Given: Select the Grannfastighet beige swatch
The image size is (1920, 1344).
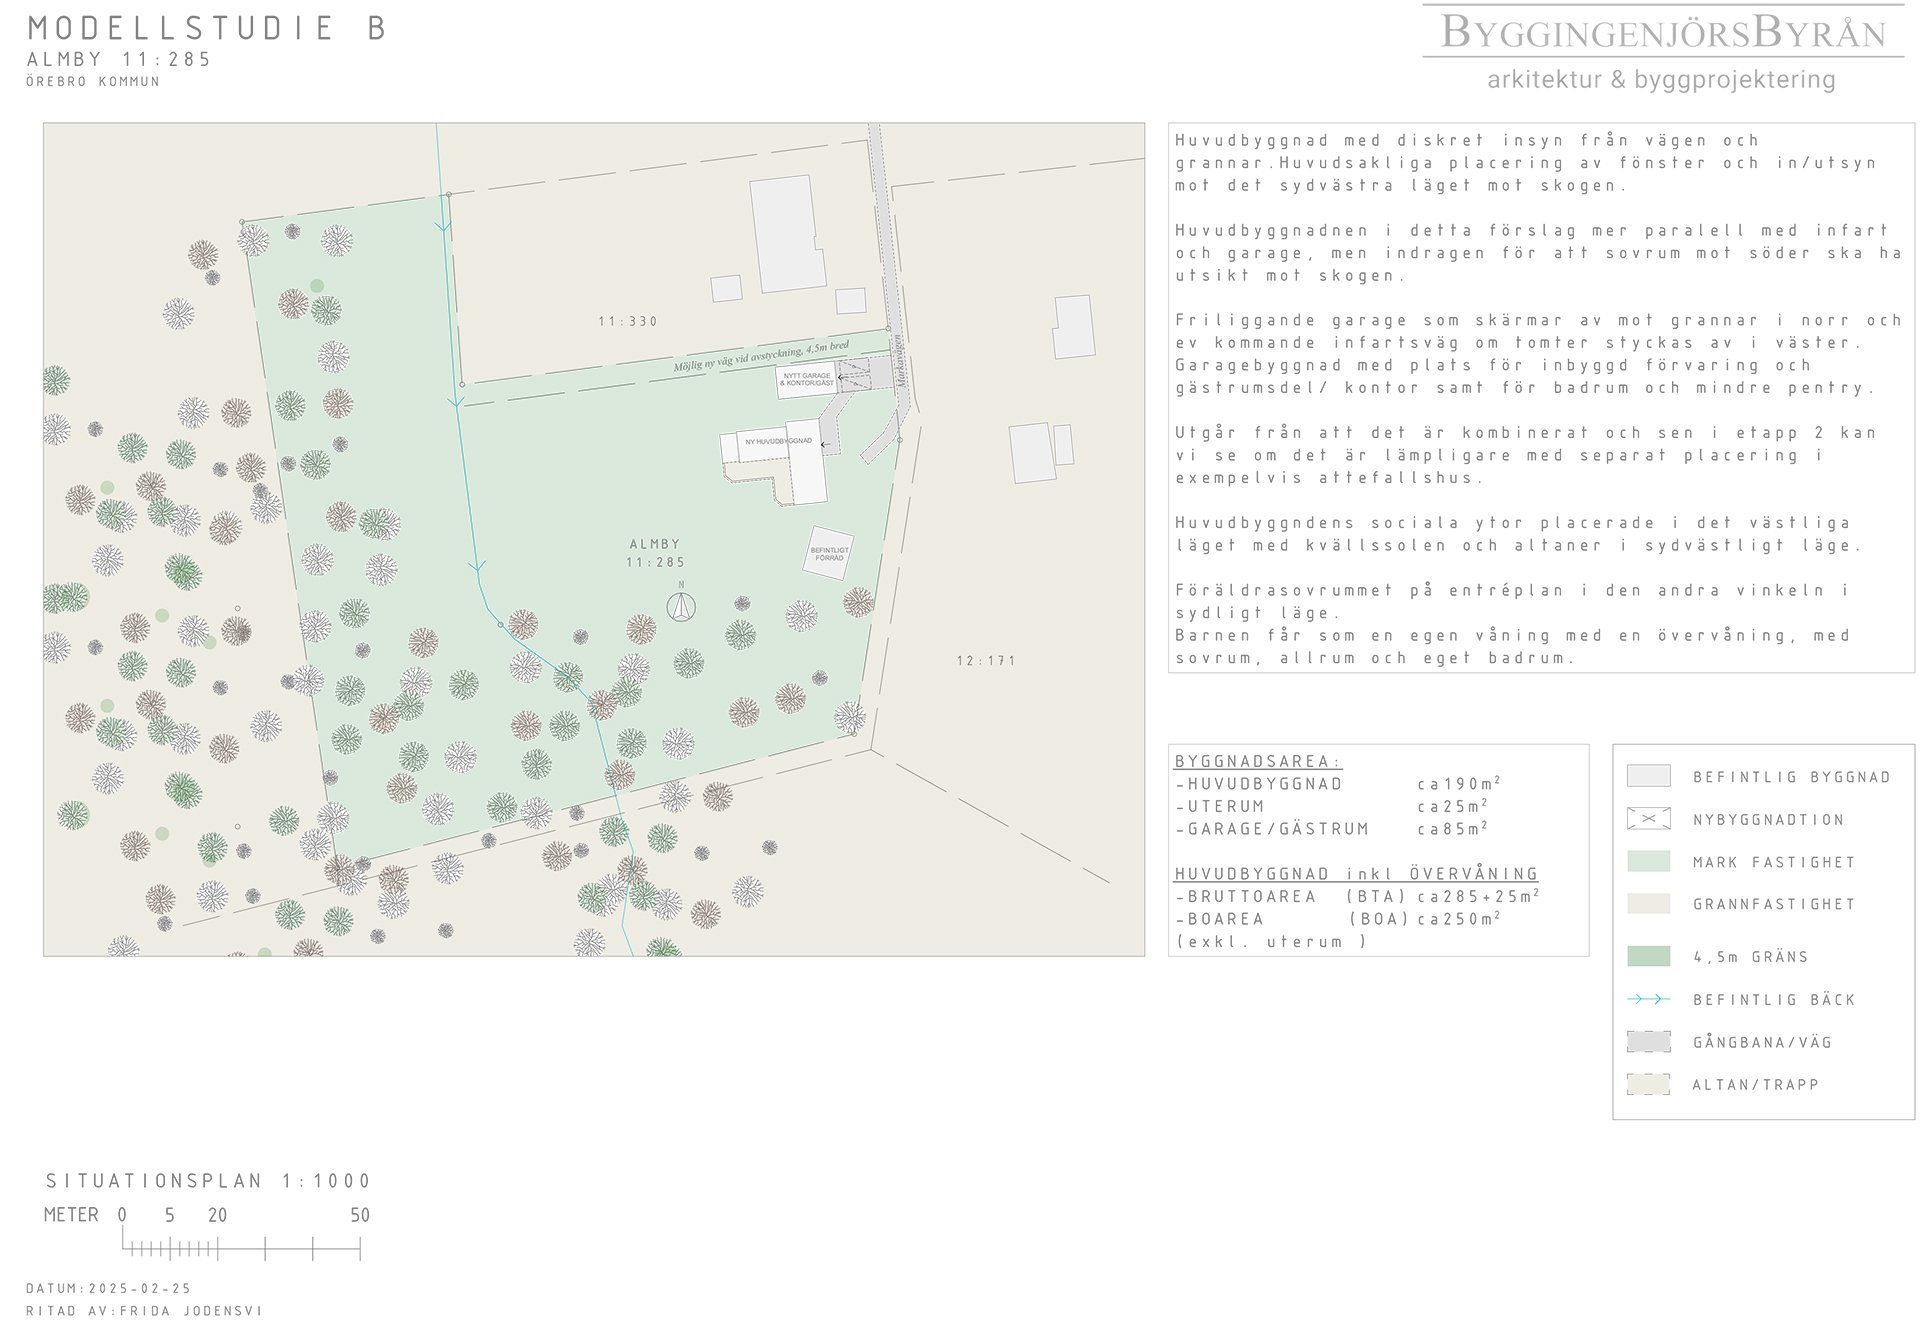Looking at the screenshot, I should 1648,904.
